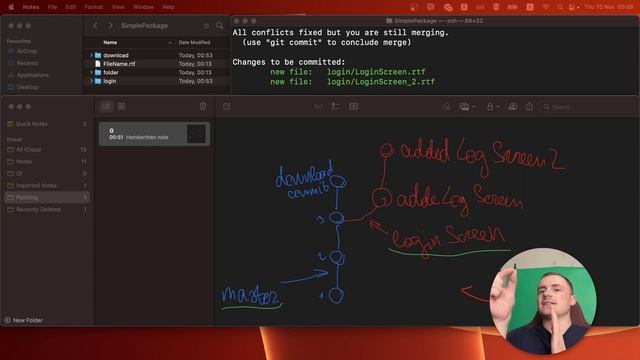The width and height of the screenshot is (640, 360).
Task: Open the View menu
Action: [118, 7]
